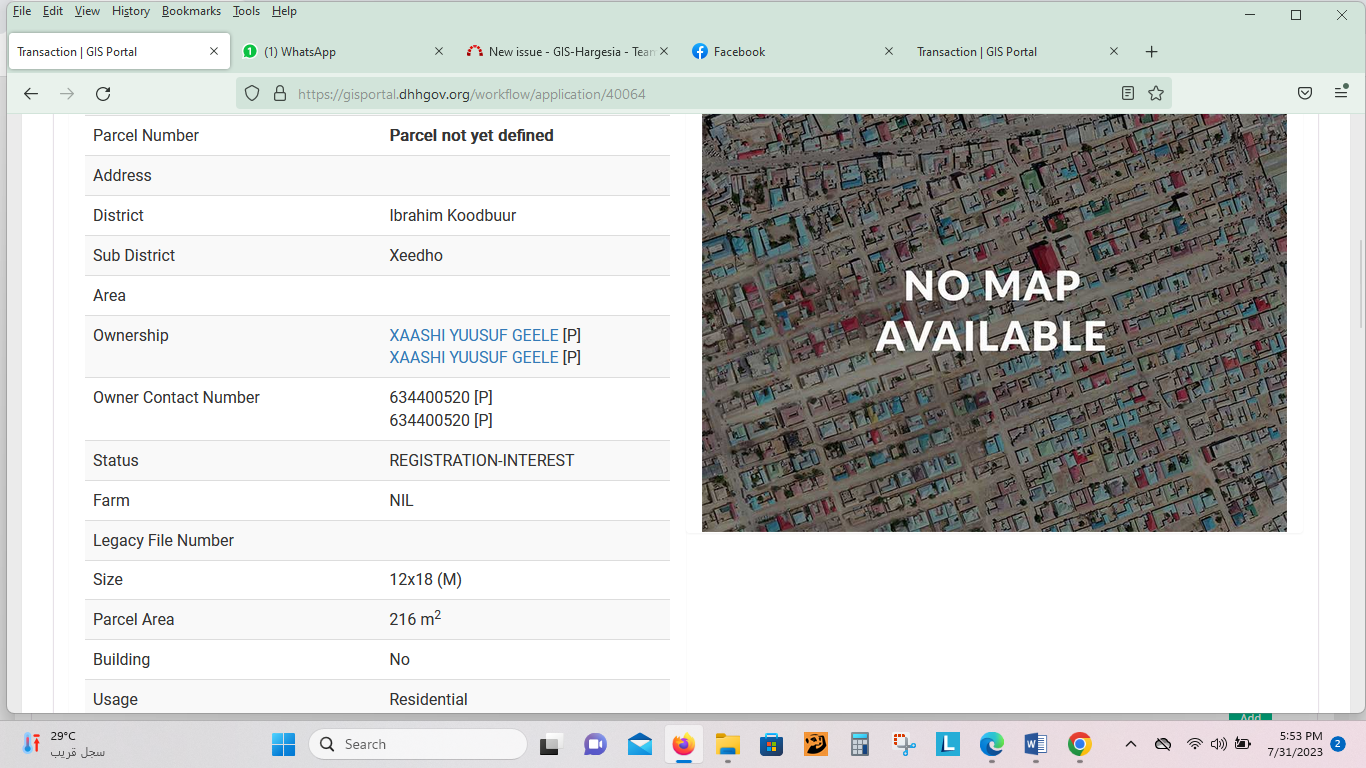
Task: Go back to the previous page
Action: point(31,93)
